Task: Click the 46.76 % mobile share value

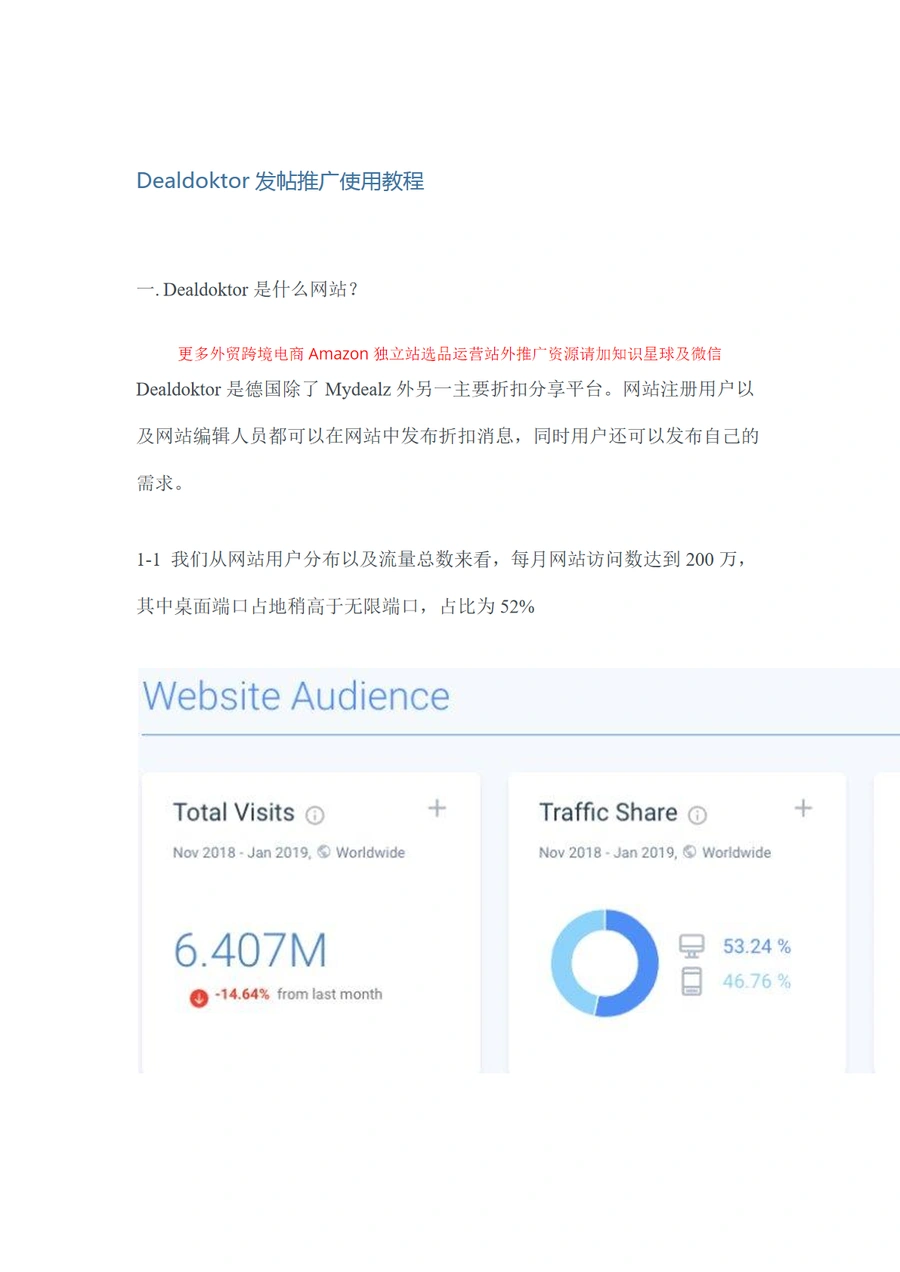Action: click(x=757, y=981)
